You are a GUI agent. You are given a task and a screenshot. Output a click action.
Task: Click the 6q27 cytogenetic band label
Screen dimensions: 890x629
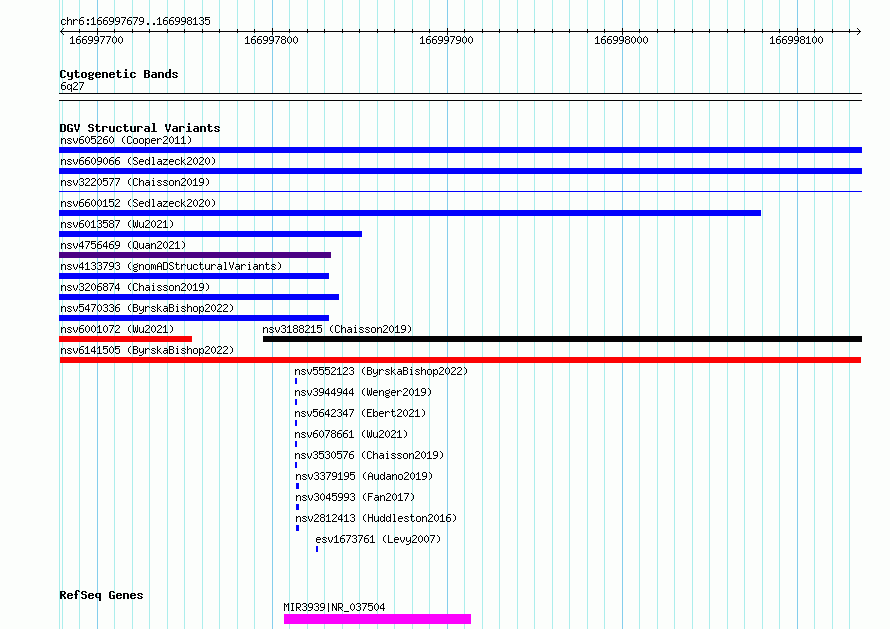coord(72,86)
